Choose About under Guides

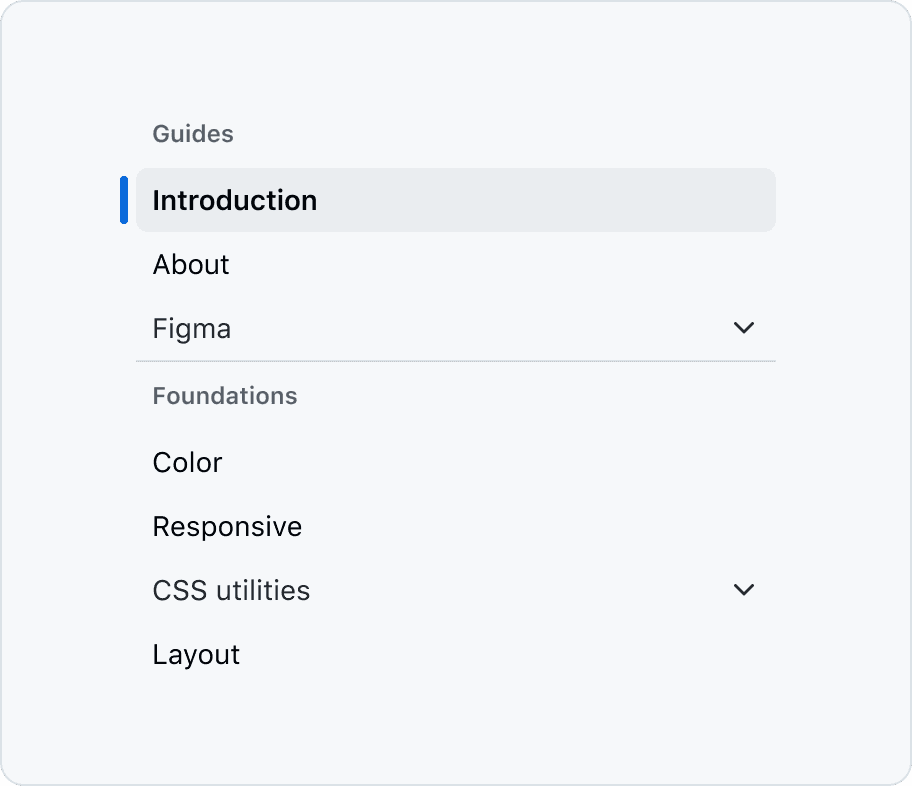[191, 264]
